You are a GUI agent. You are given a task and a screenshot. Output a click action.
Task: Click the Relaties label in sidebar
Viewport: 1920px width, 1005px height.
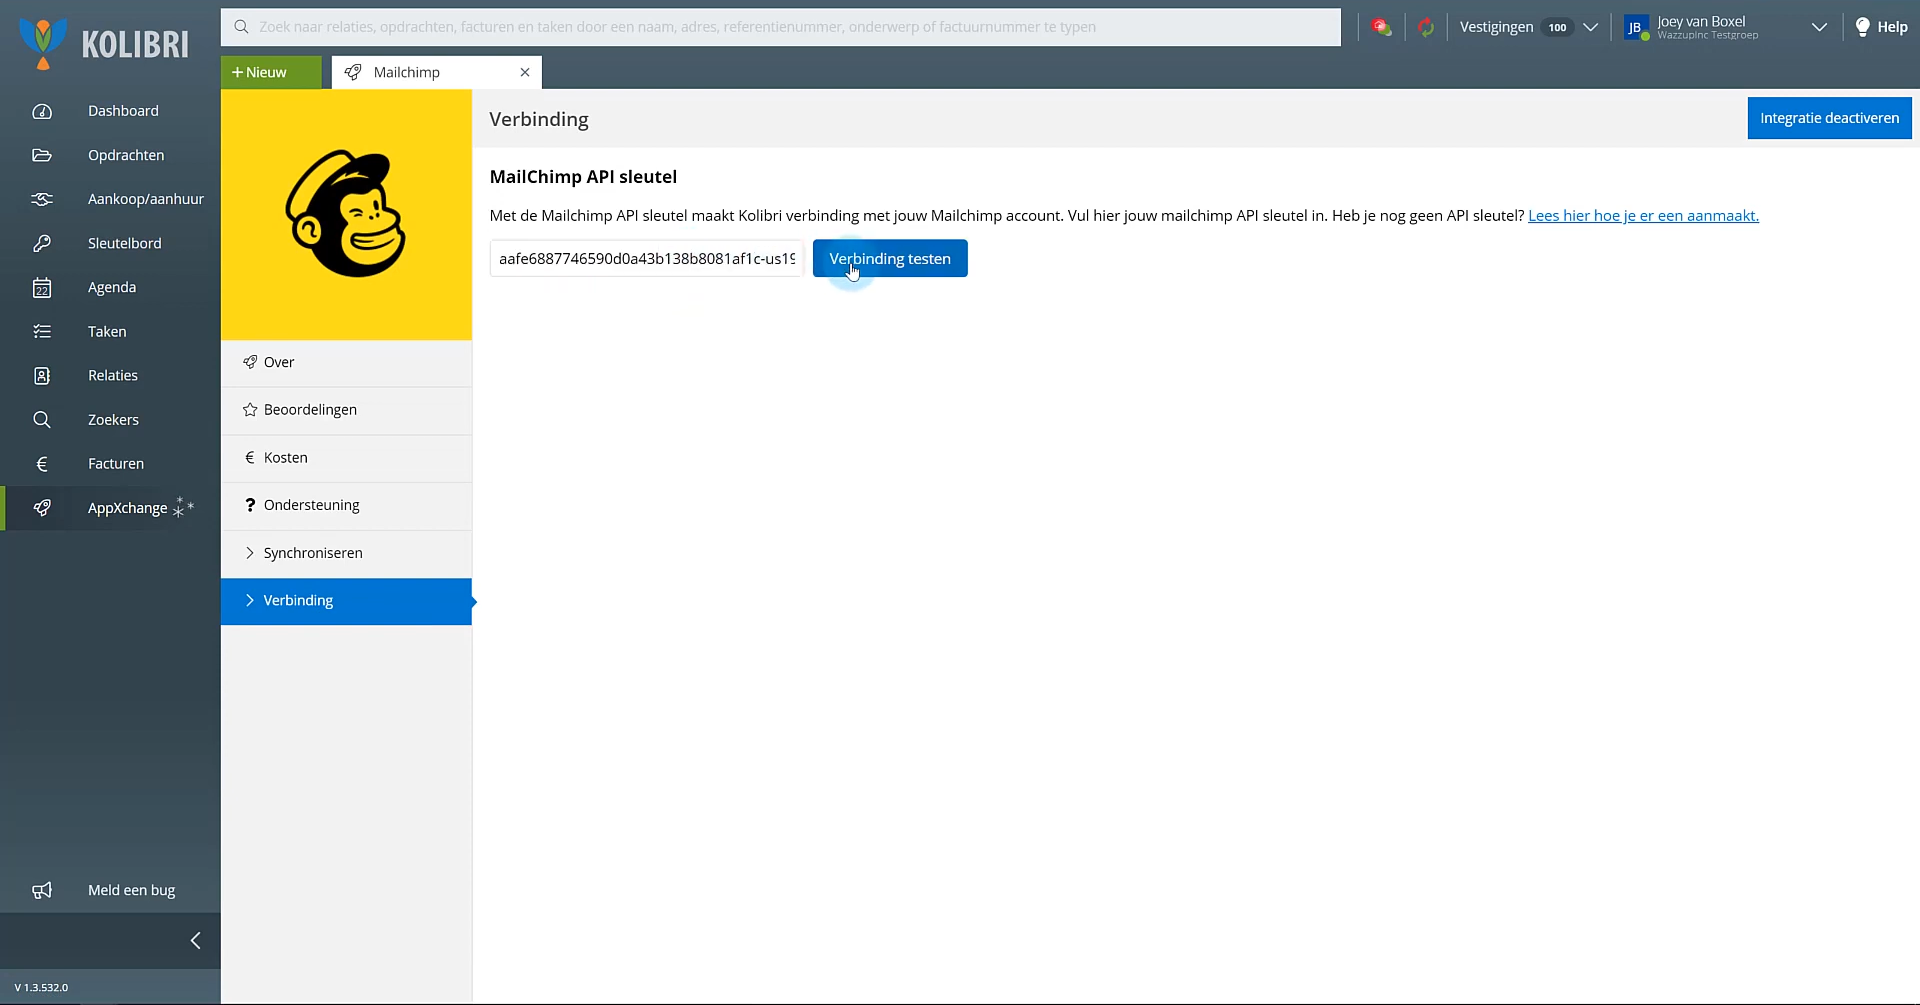[x=113, y=375]
